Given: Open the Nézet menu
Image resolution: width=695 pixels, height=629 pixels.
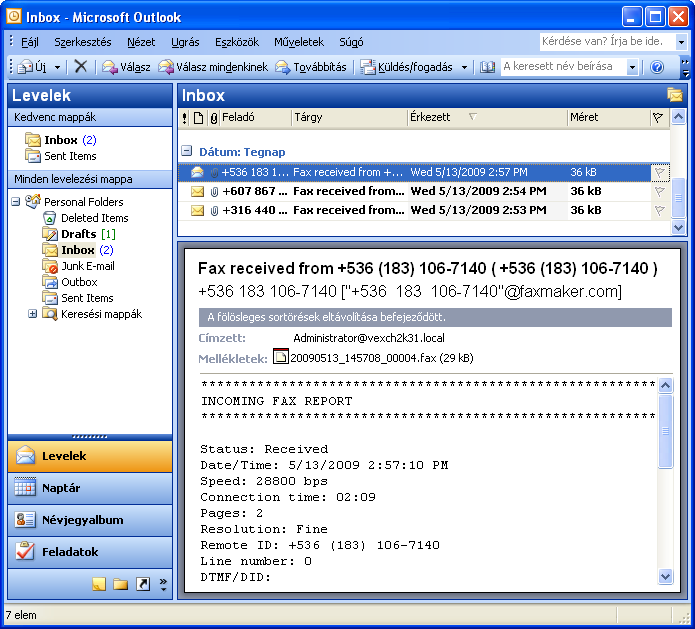Looking at the screenshot, I should (141, 42).
